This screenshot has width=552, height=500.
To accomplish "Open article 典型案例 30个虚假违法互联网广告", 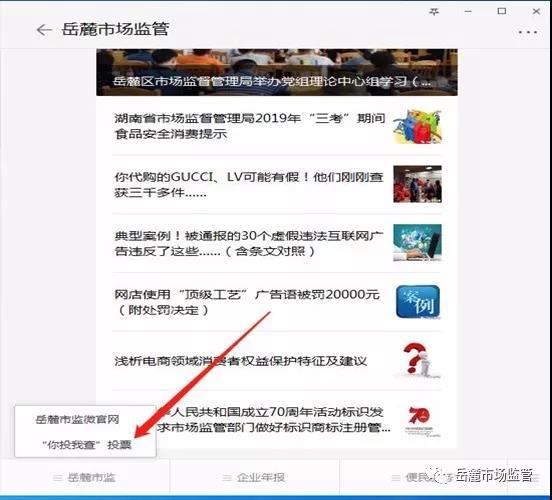I will coord(277,243).
